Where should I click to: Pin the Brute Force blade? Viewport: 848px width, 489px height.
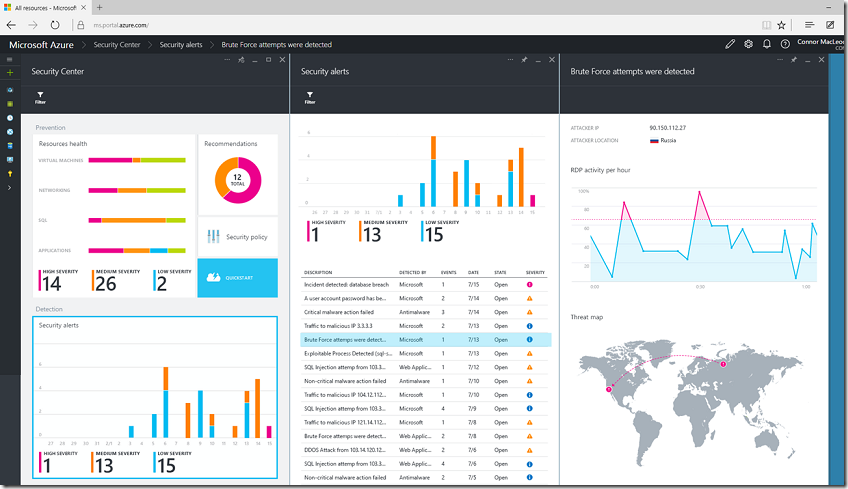[792, 61]
